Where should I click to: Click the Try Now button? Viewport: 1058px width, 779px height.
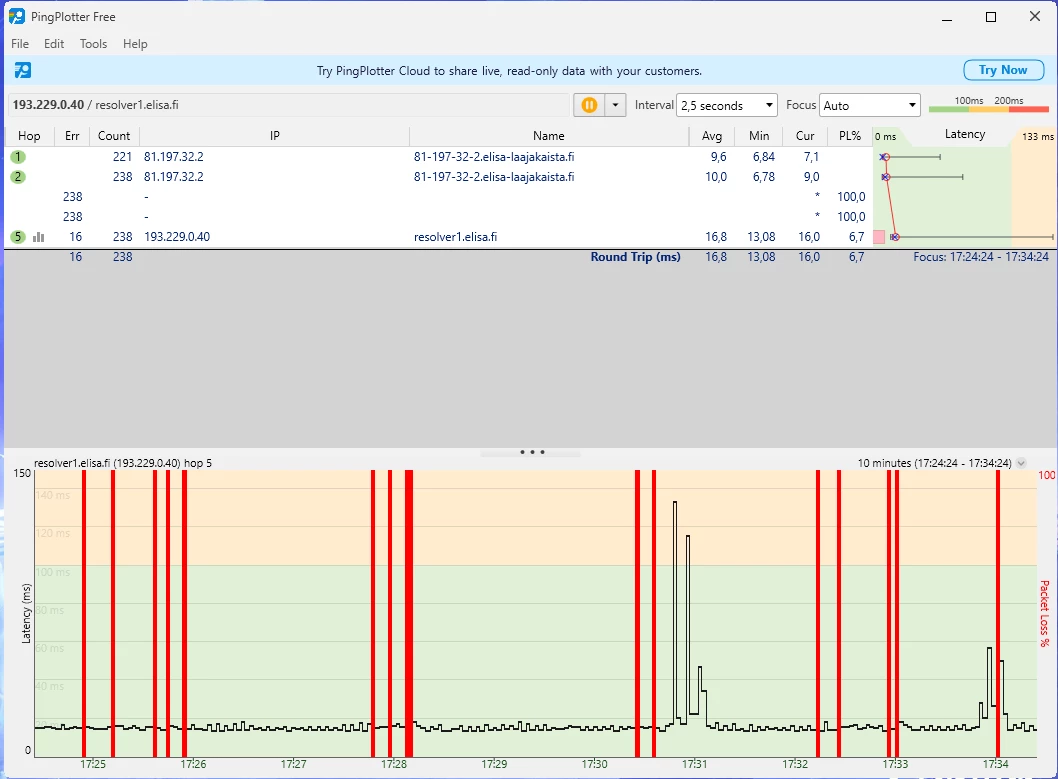coord(1003,70)
